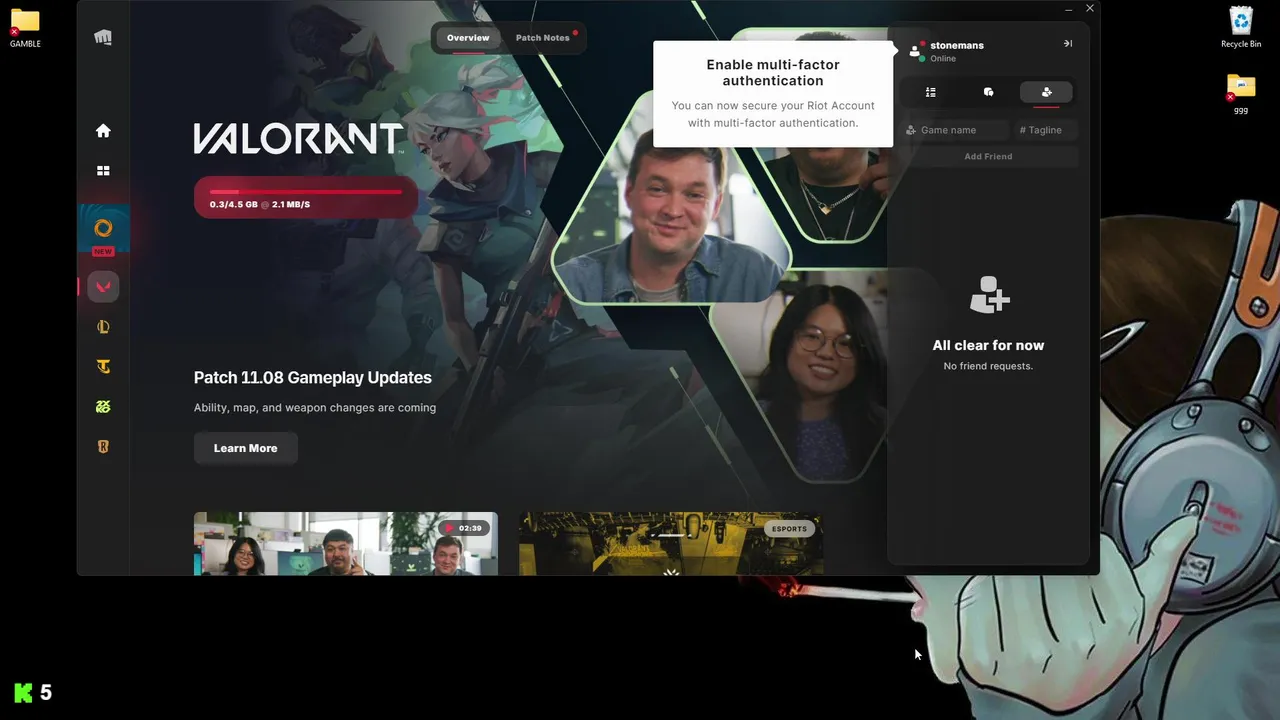Open Teamfight Tactics from the sidebar
The height and width of the screenshot is (720, 1280).
pyautogui.click(x=103, y=367)
